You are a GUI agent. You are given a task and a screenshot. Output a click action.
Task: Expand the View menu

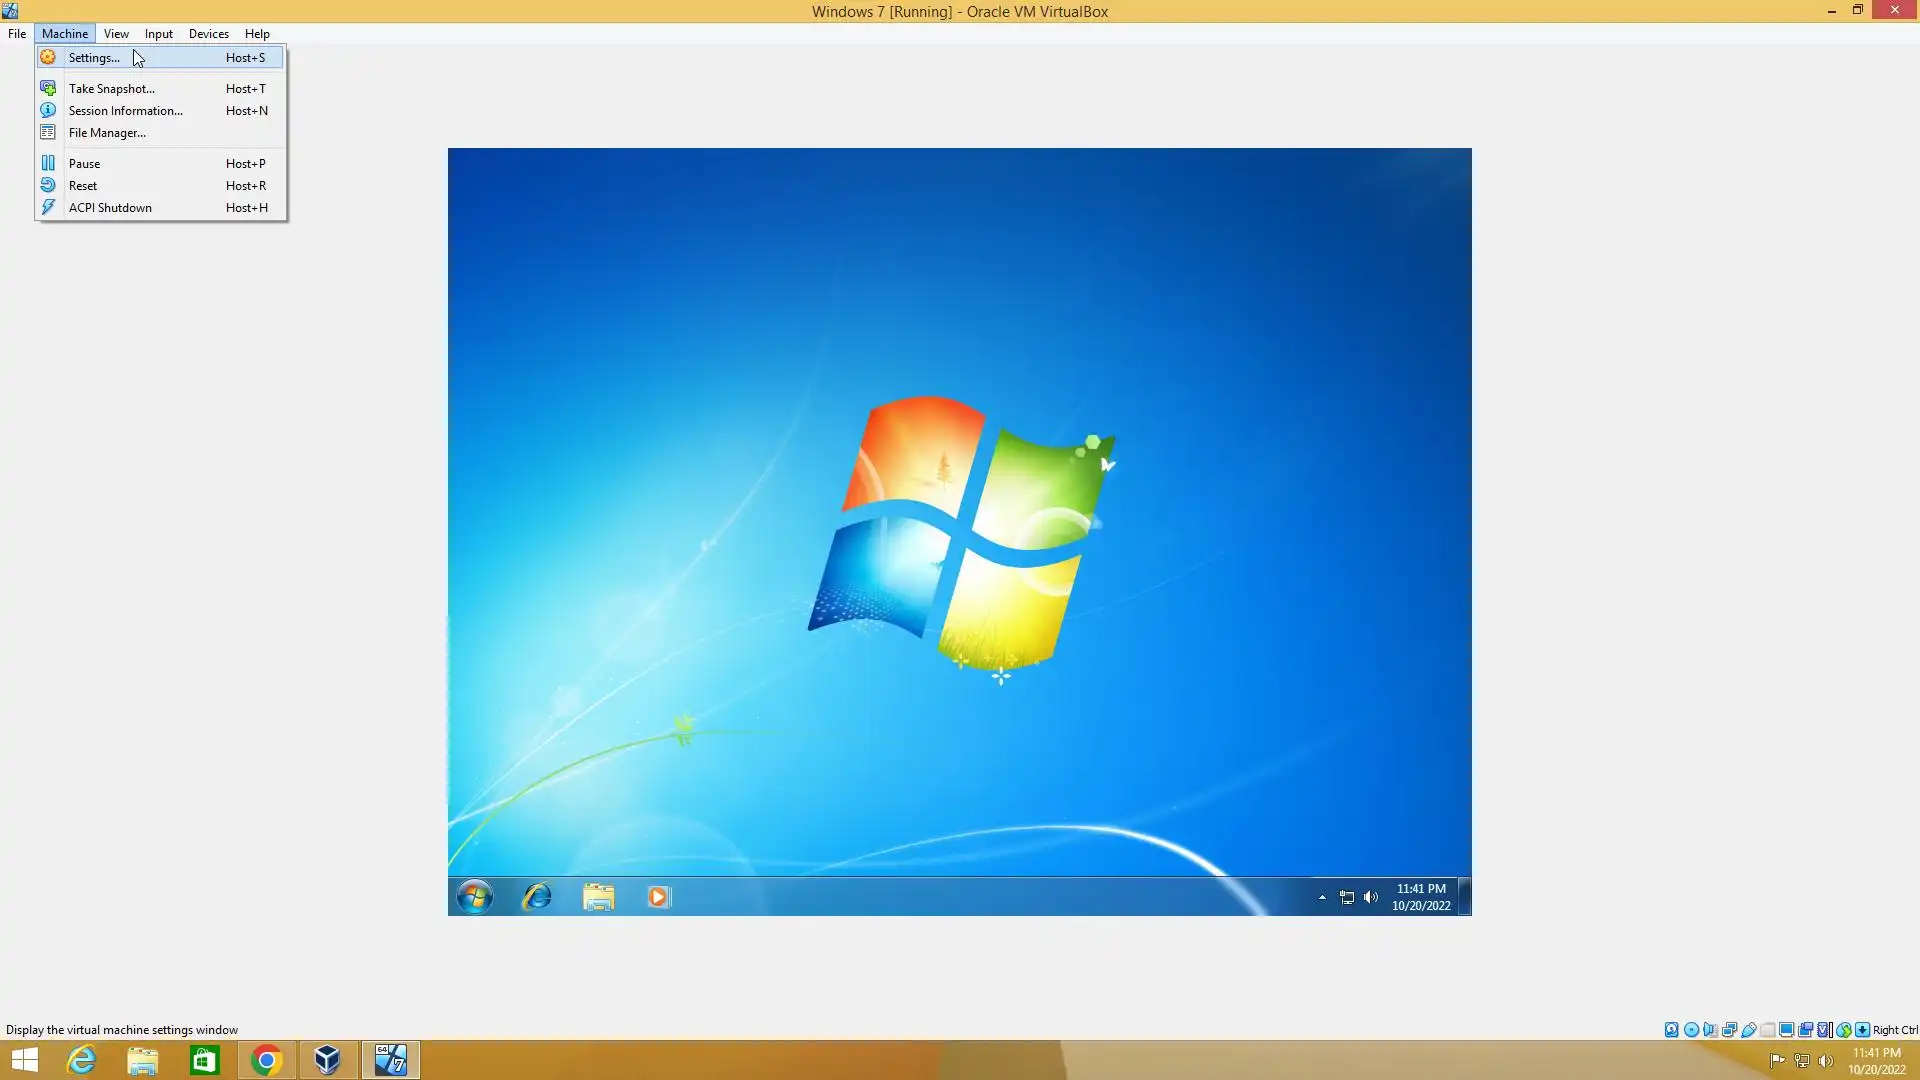(x=116, y=34)
